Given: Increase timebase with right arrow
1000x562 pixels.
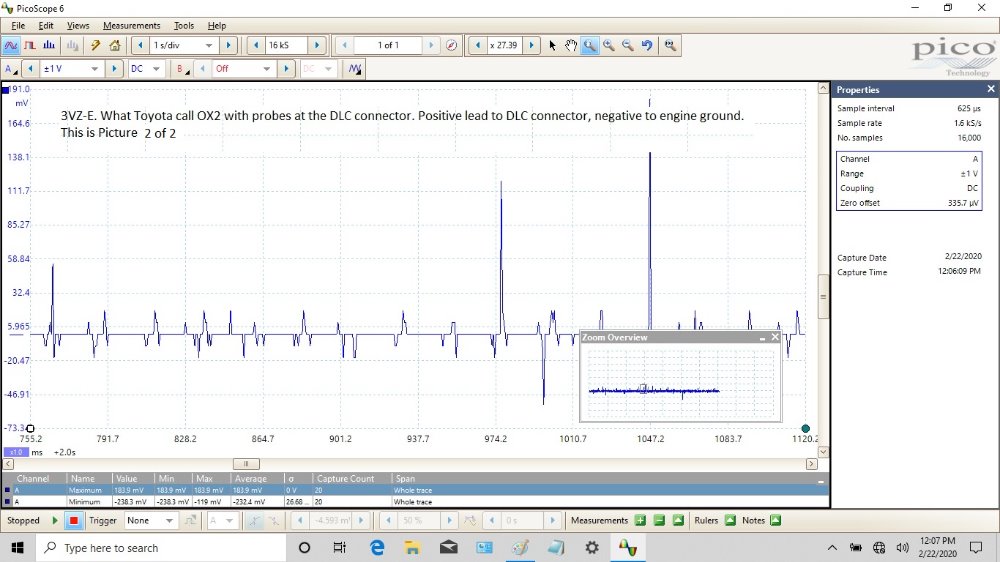Looking at the screenshot, I should coord(228,45).
